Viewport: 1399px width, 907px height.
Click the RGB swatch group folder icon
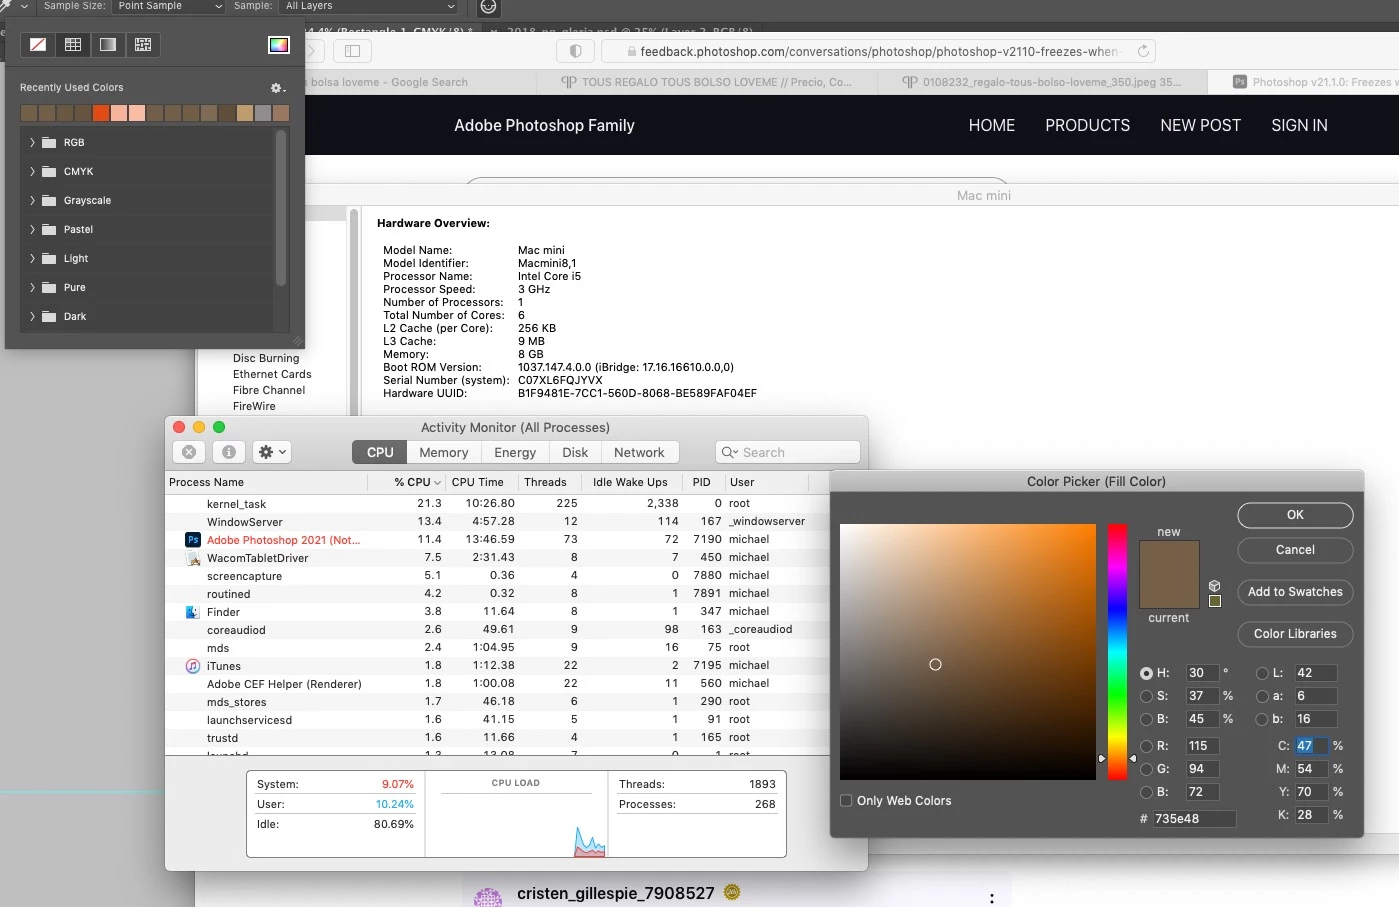coord(48,143)
